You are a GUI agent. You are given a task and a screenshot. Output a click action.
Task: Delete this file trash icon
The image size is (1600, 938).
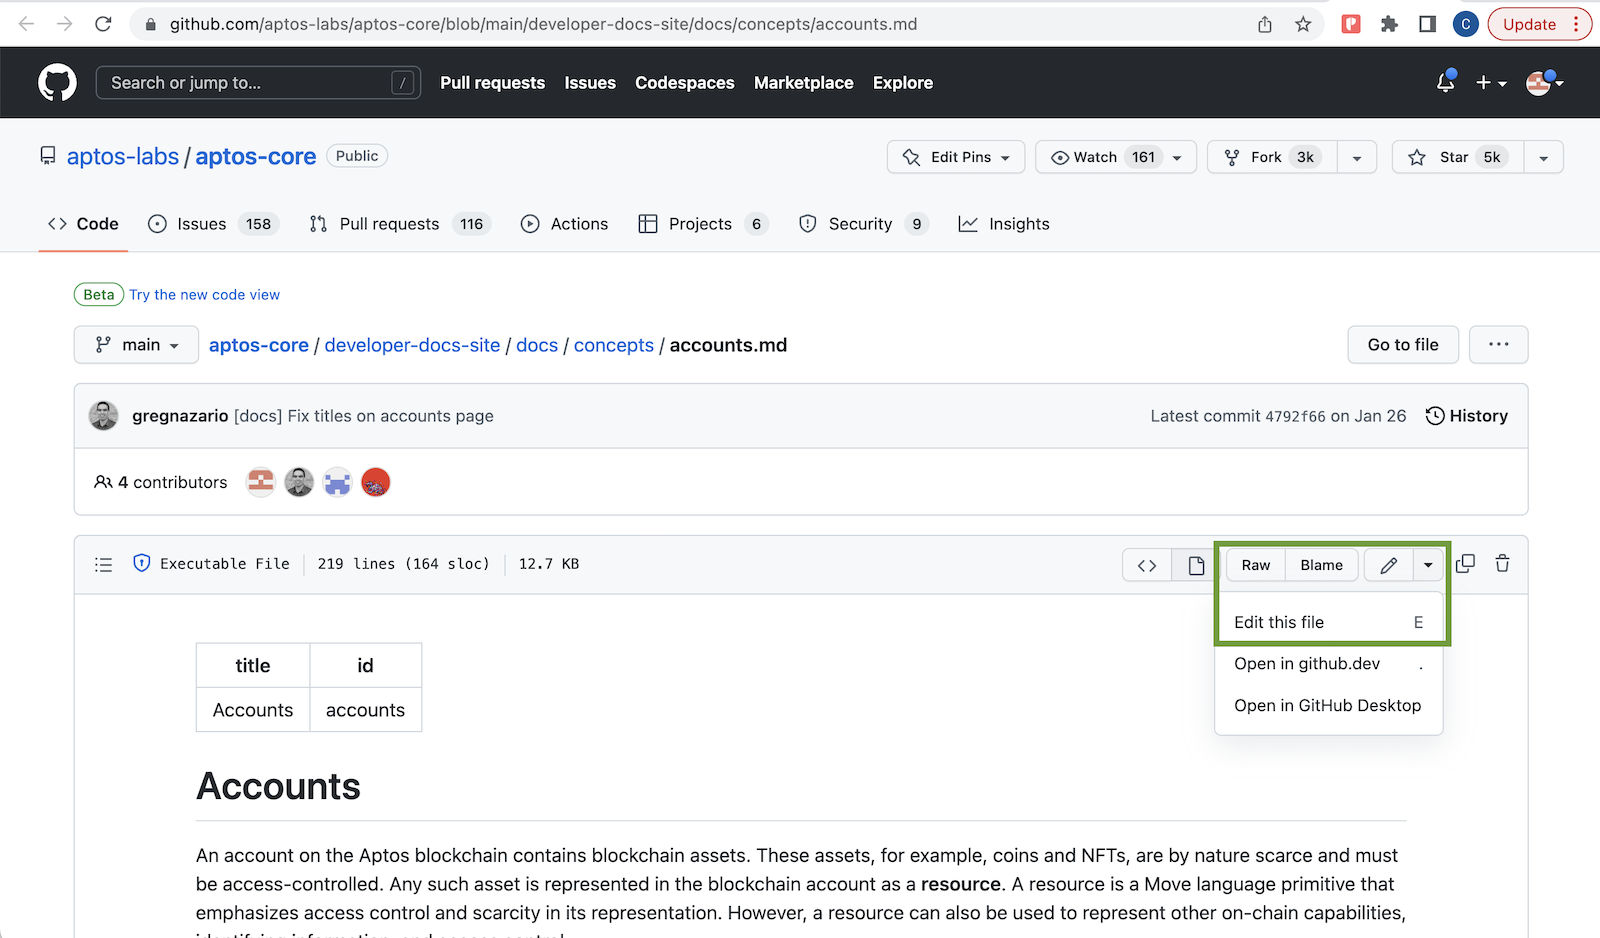pyautogui.click(x=1502, y=564)
